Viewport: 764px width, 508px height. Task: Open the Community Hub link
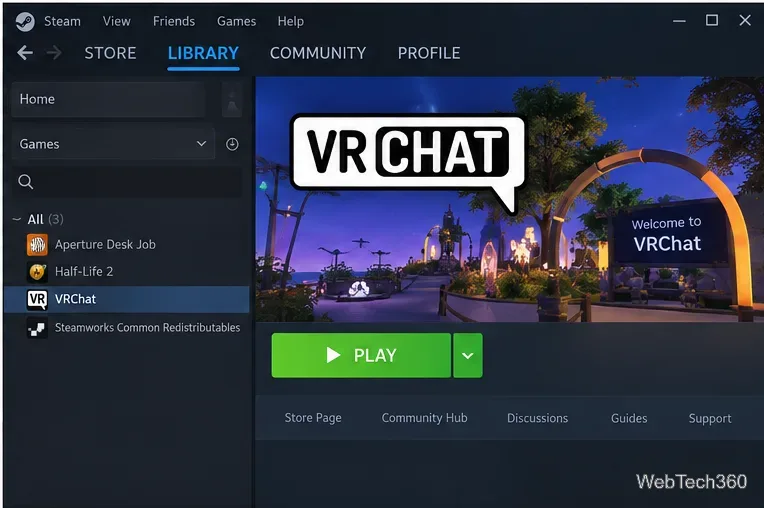pyautogui.click(x=424, y=418)
